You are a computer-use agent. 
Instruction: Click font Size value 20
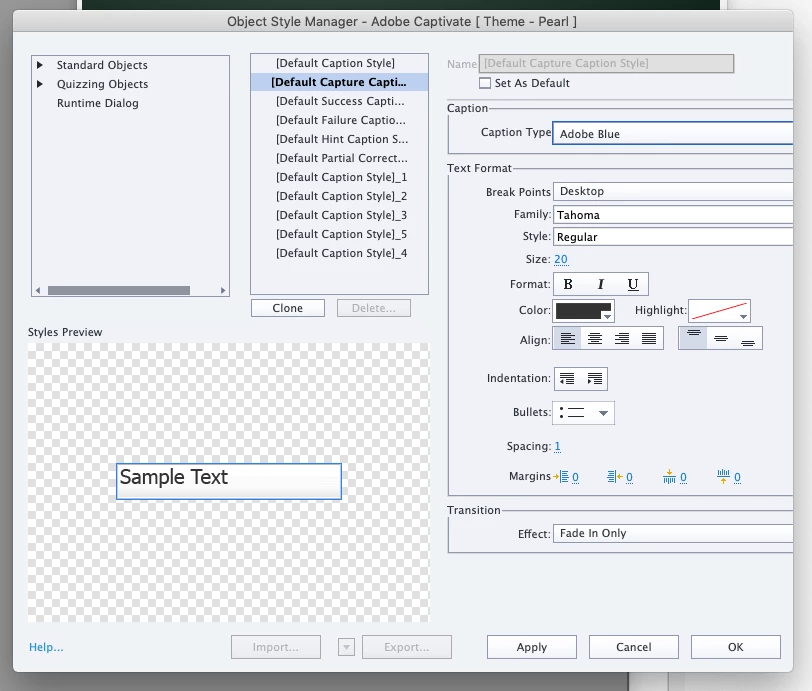561,259
